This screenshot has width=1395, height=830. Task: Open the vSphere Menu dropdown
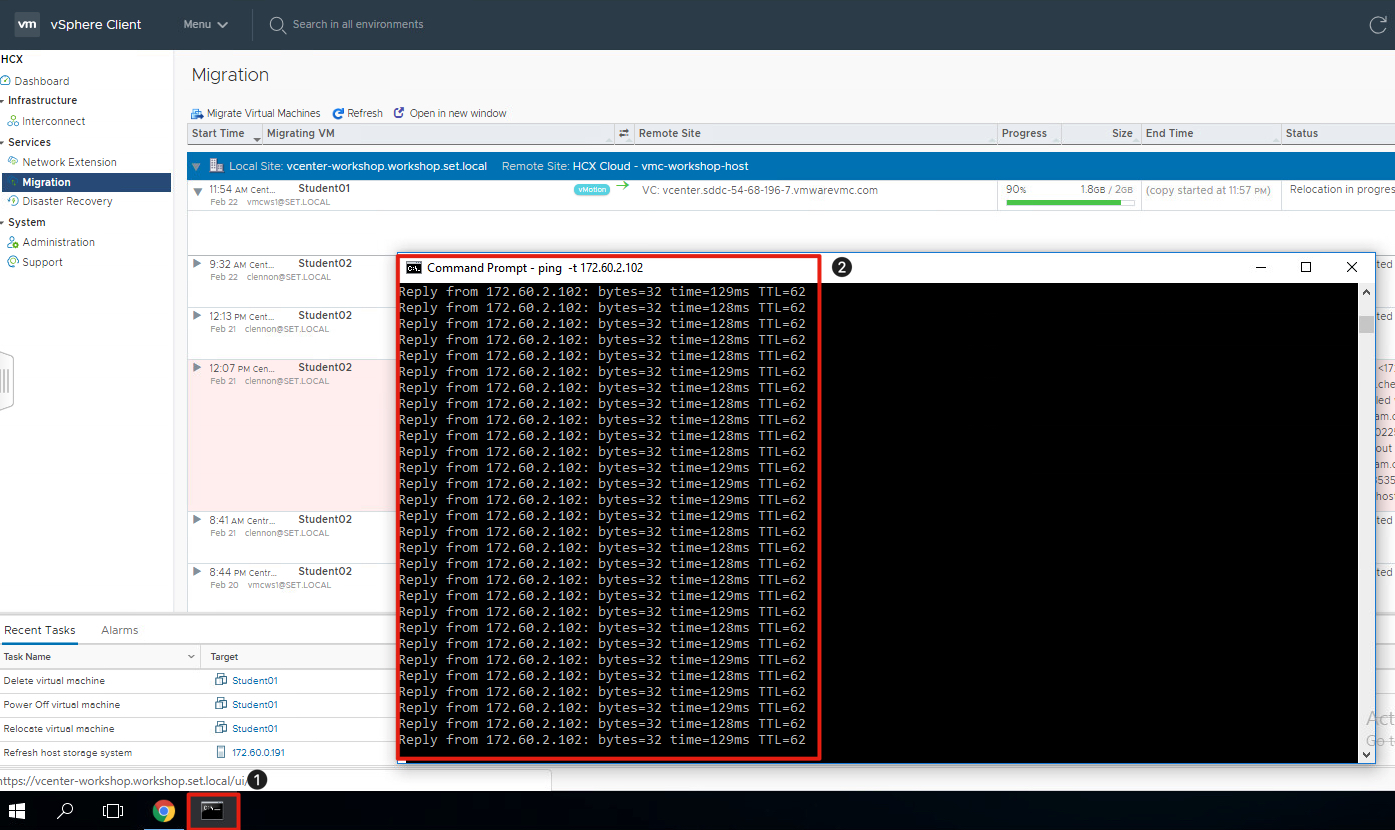click(206, 24)
